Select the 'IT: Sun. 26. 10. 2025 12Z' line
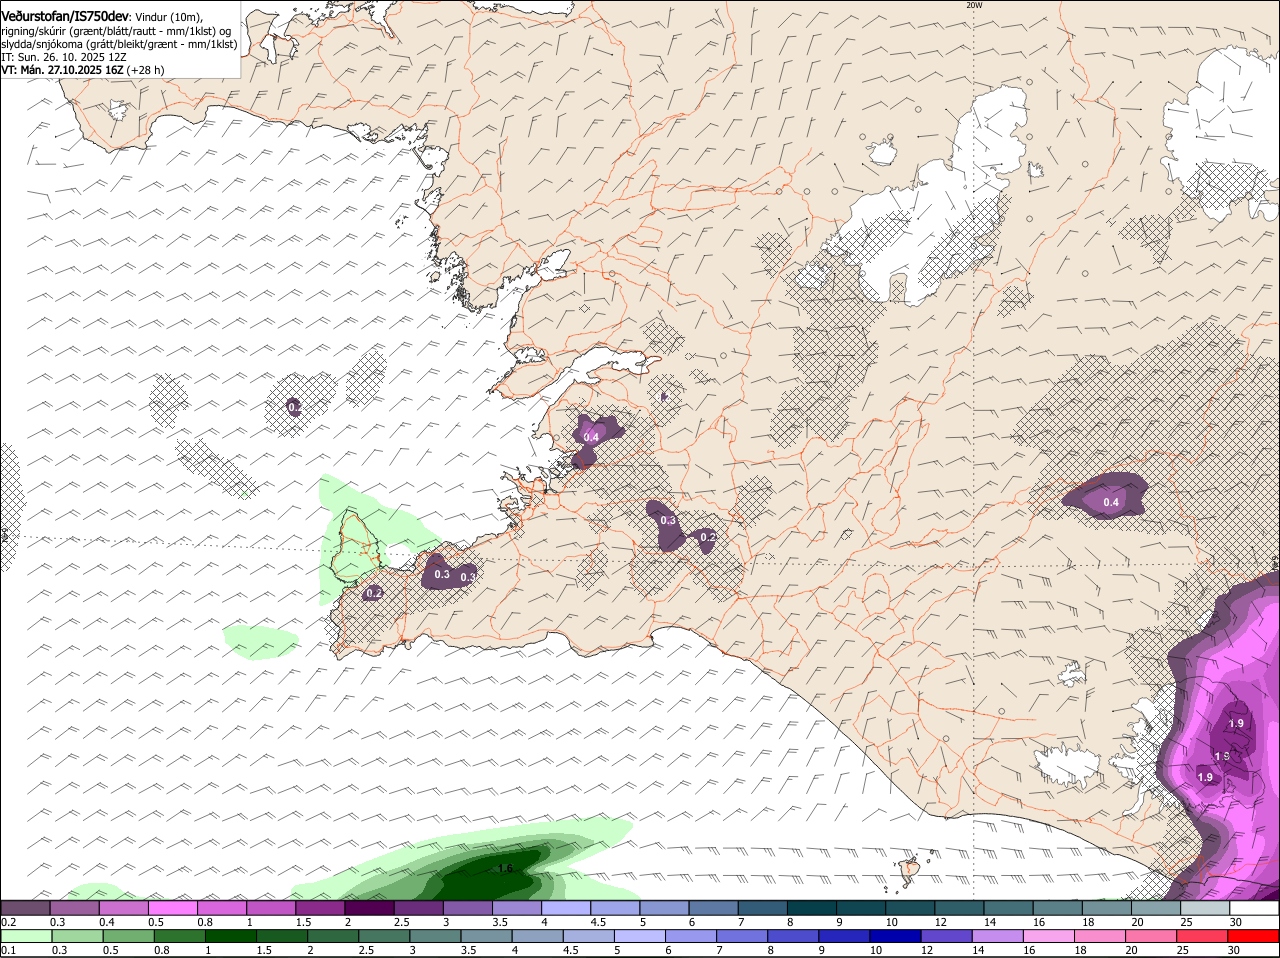1280x958 pixels. click(x=64, y=57)
